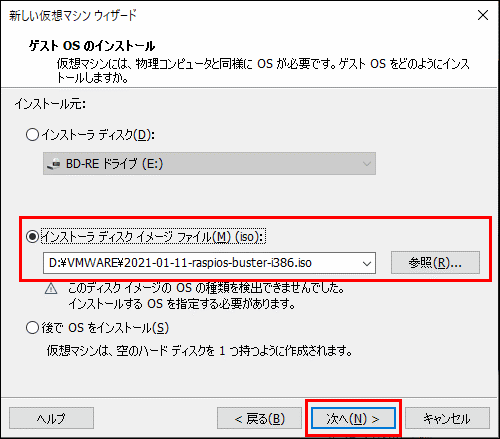Click text 仮想マシンは、空のハード ディスクを 1 つ持つように作成されます
The image size is (500, 439).
tap(200, 351)
